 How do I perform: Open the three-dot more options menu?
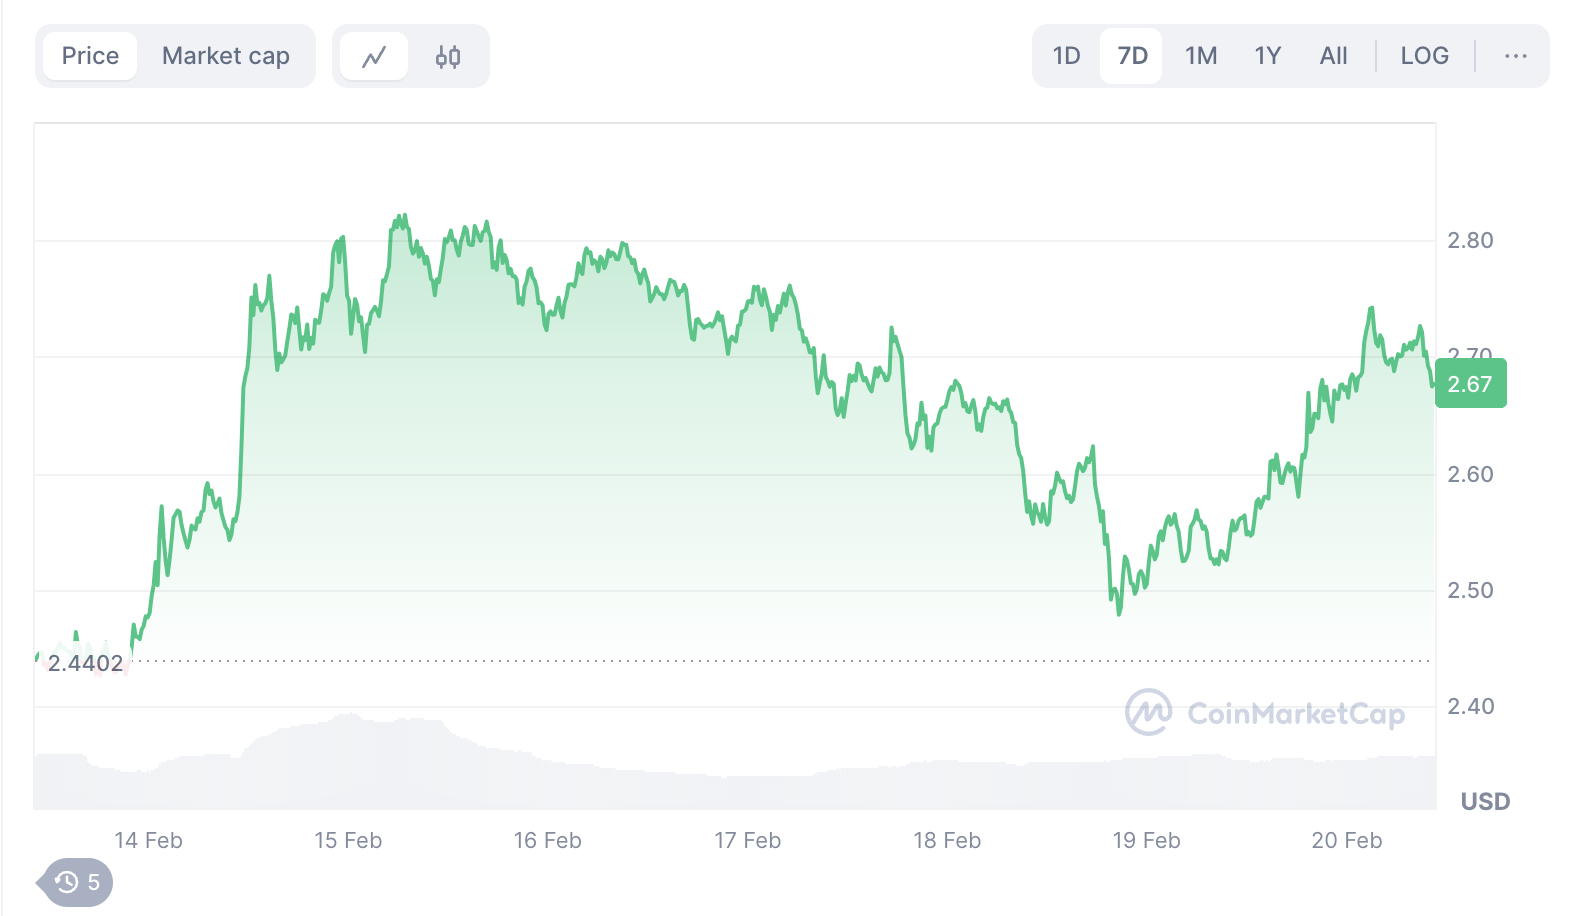pyautogui.click(x=1515, y=56)
